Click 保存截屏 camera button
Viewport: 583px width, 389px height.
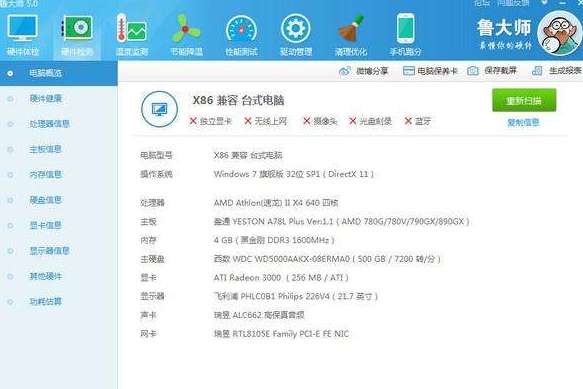click(x=492, y=70)
